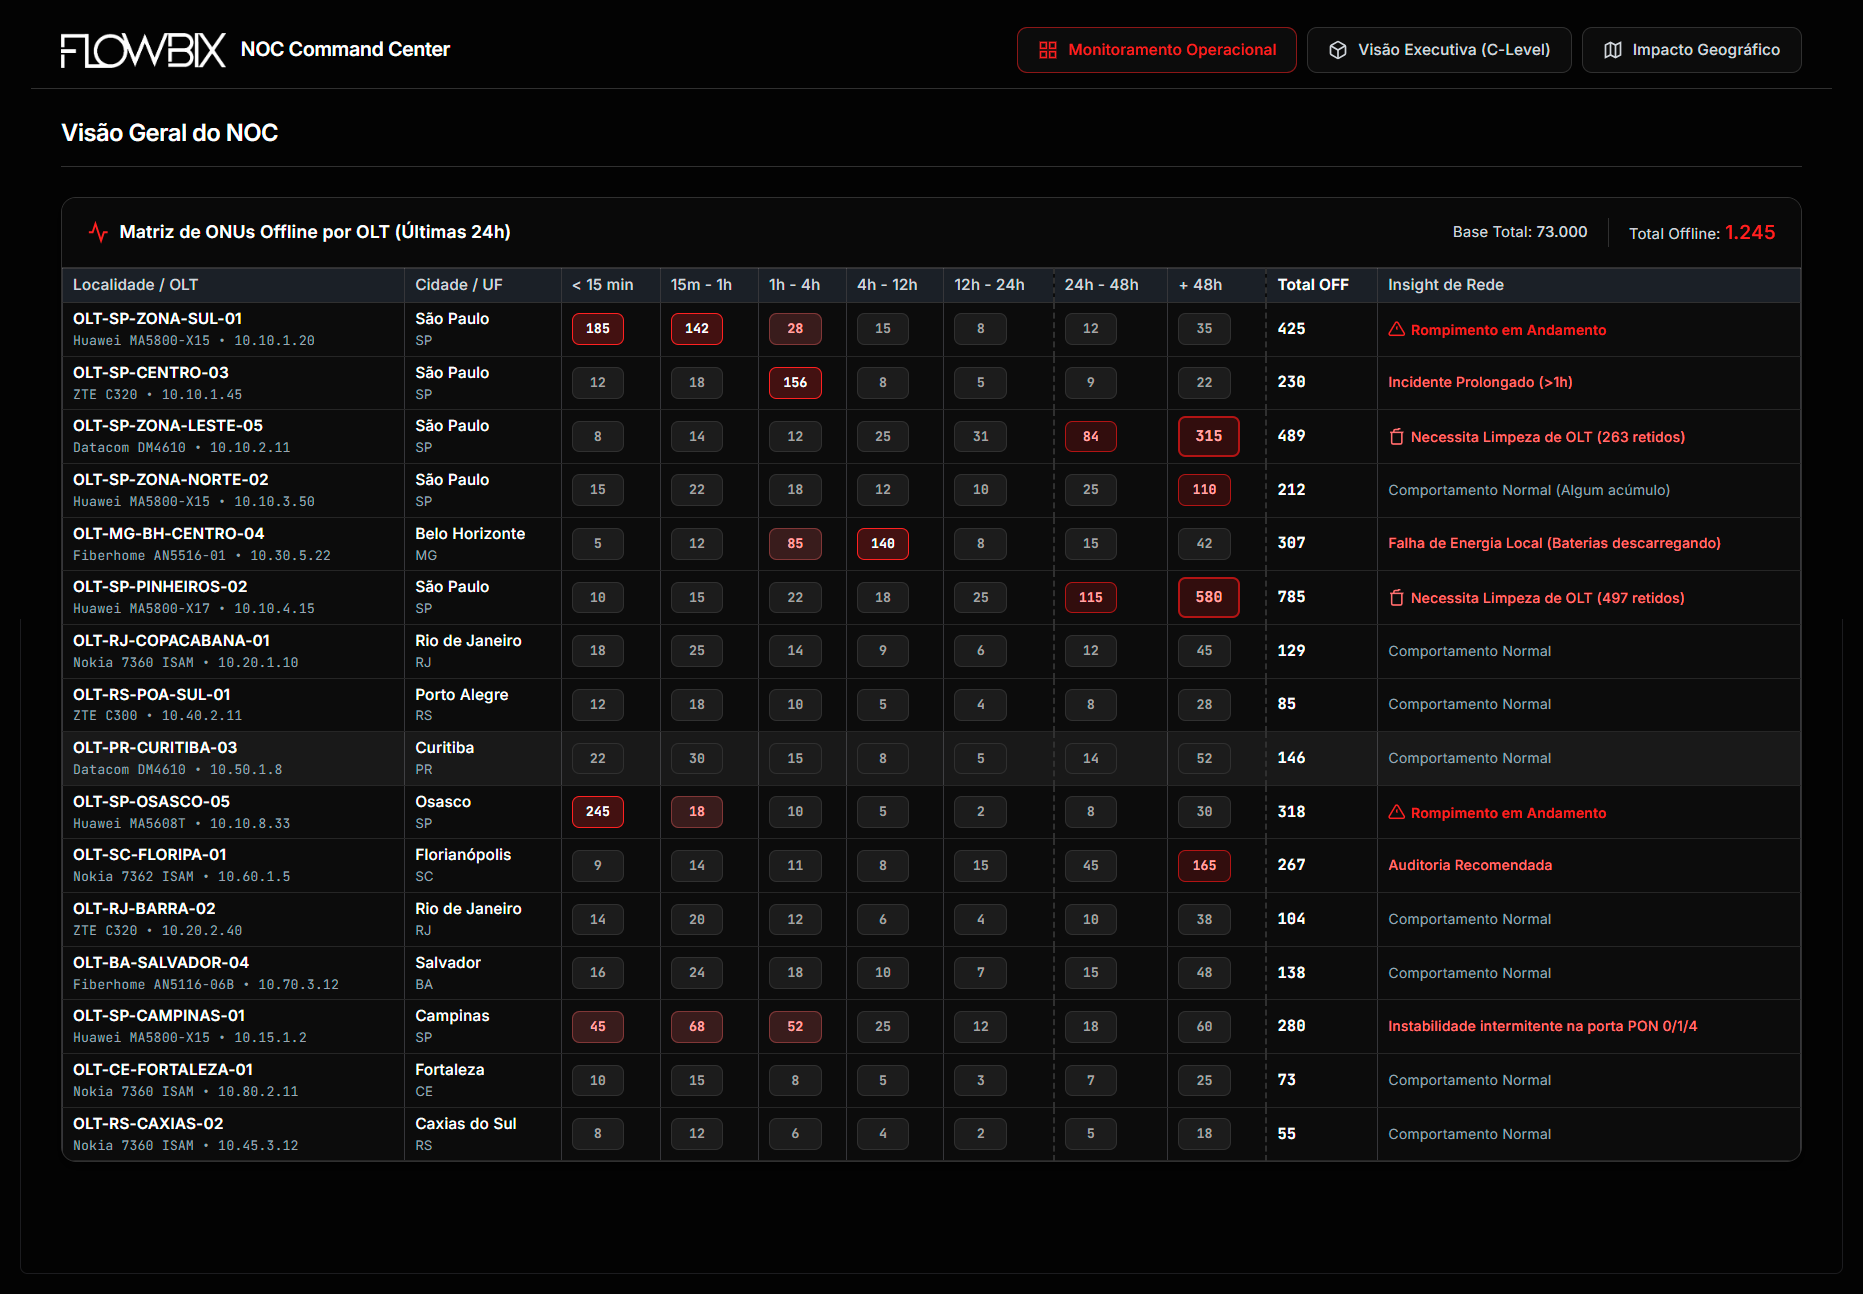The height and width of the screenshot is (1294, 1863).
Task: Open the Impacto Geográfico view
Action: coord(1692,49)
